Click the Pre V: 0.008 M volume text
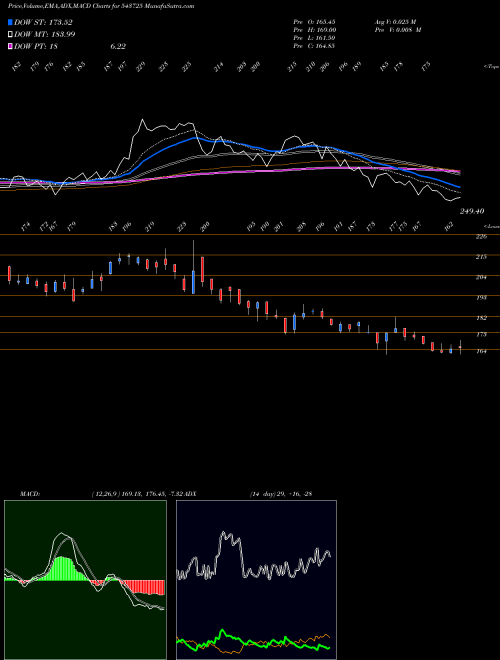This screenshot has height=660, width=500. [398, 30]
